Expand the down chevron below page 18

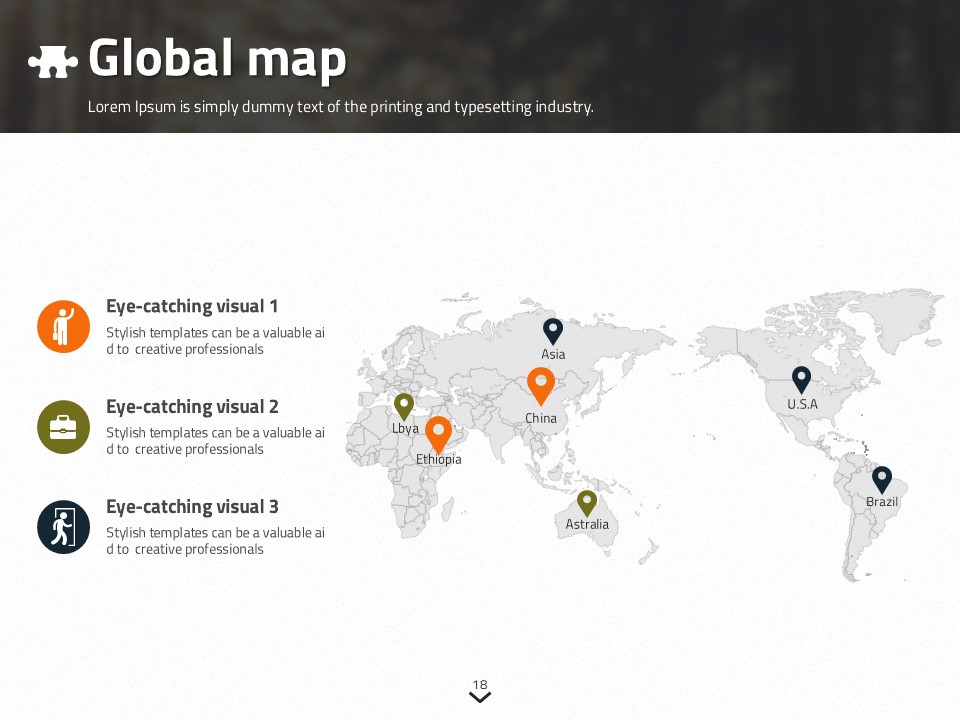coord(480,697)
